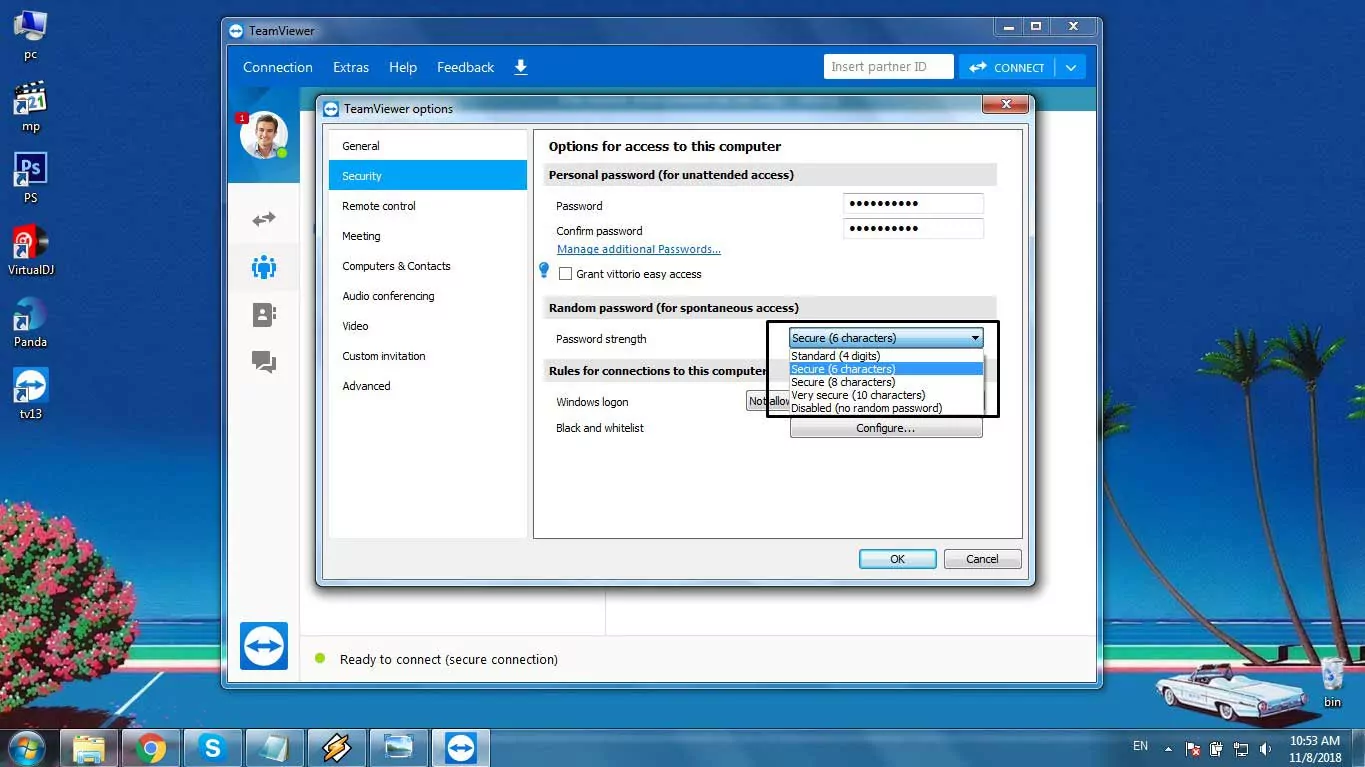Open File Explorer from the taskbar
This screenshot has height=767, width=1365.
coord(89,748)
